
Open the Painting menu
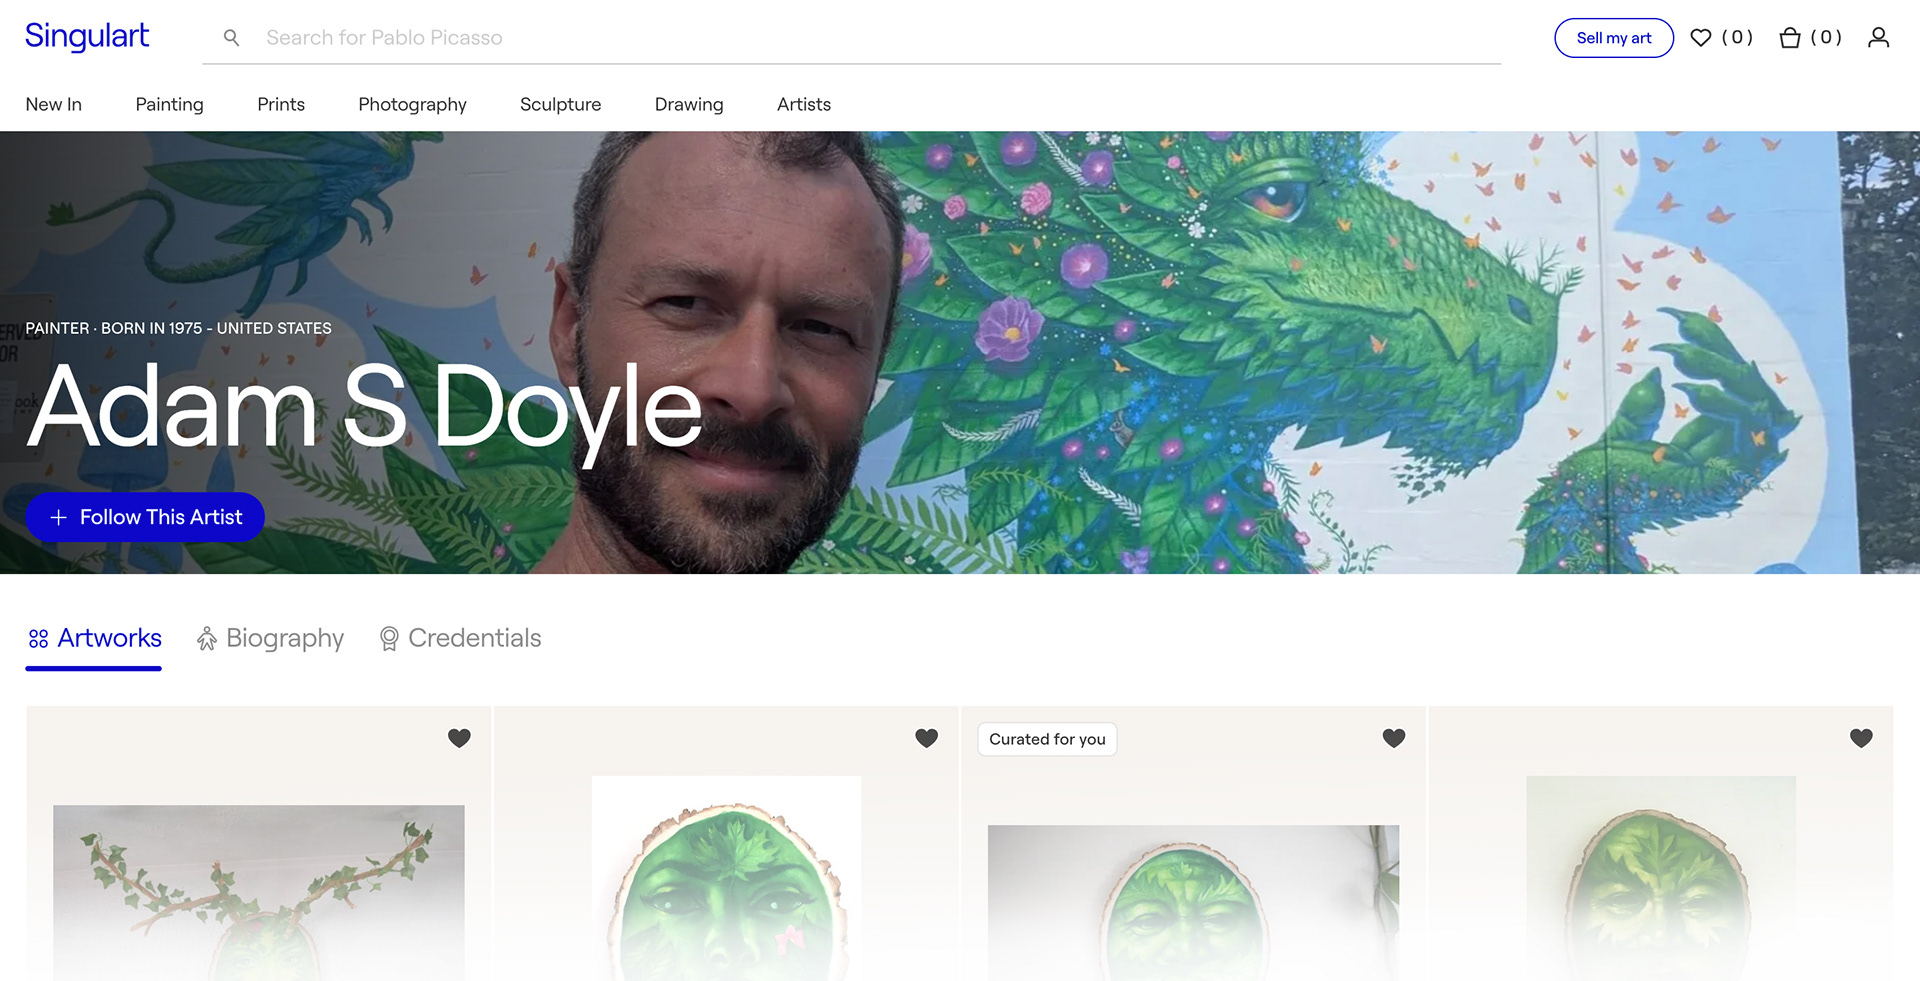click(169, 104)
